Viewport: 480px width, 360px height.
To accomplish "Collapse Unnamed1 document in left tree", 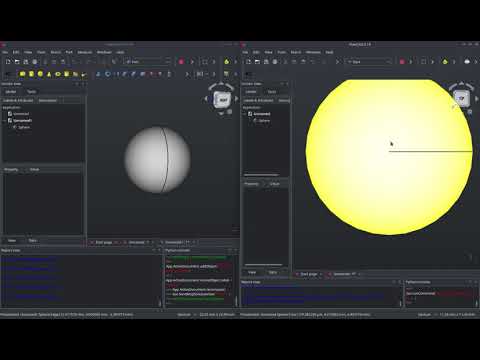I will click(5, 121).
